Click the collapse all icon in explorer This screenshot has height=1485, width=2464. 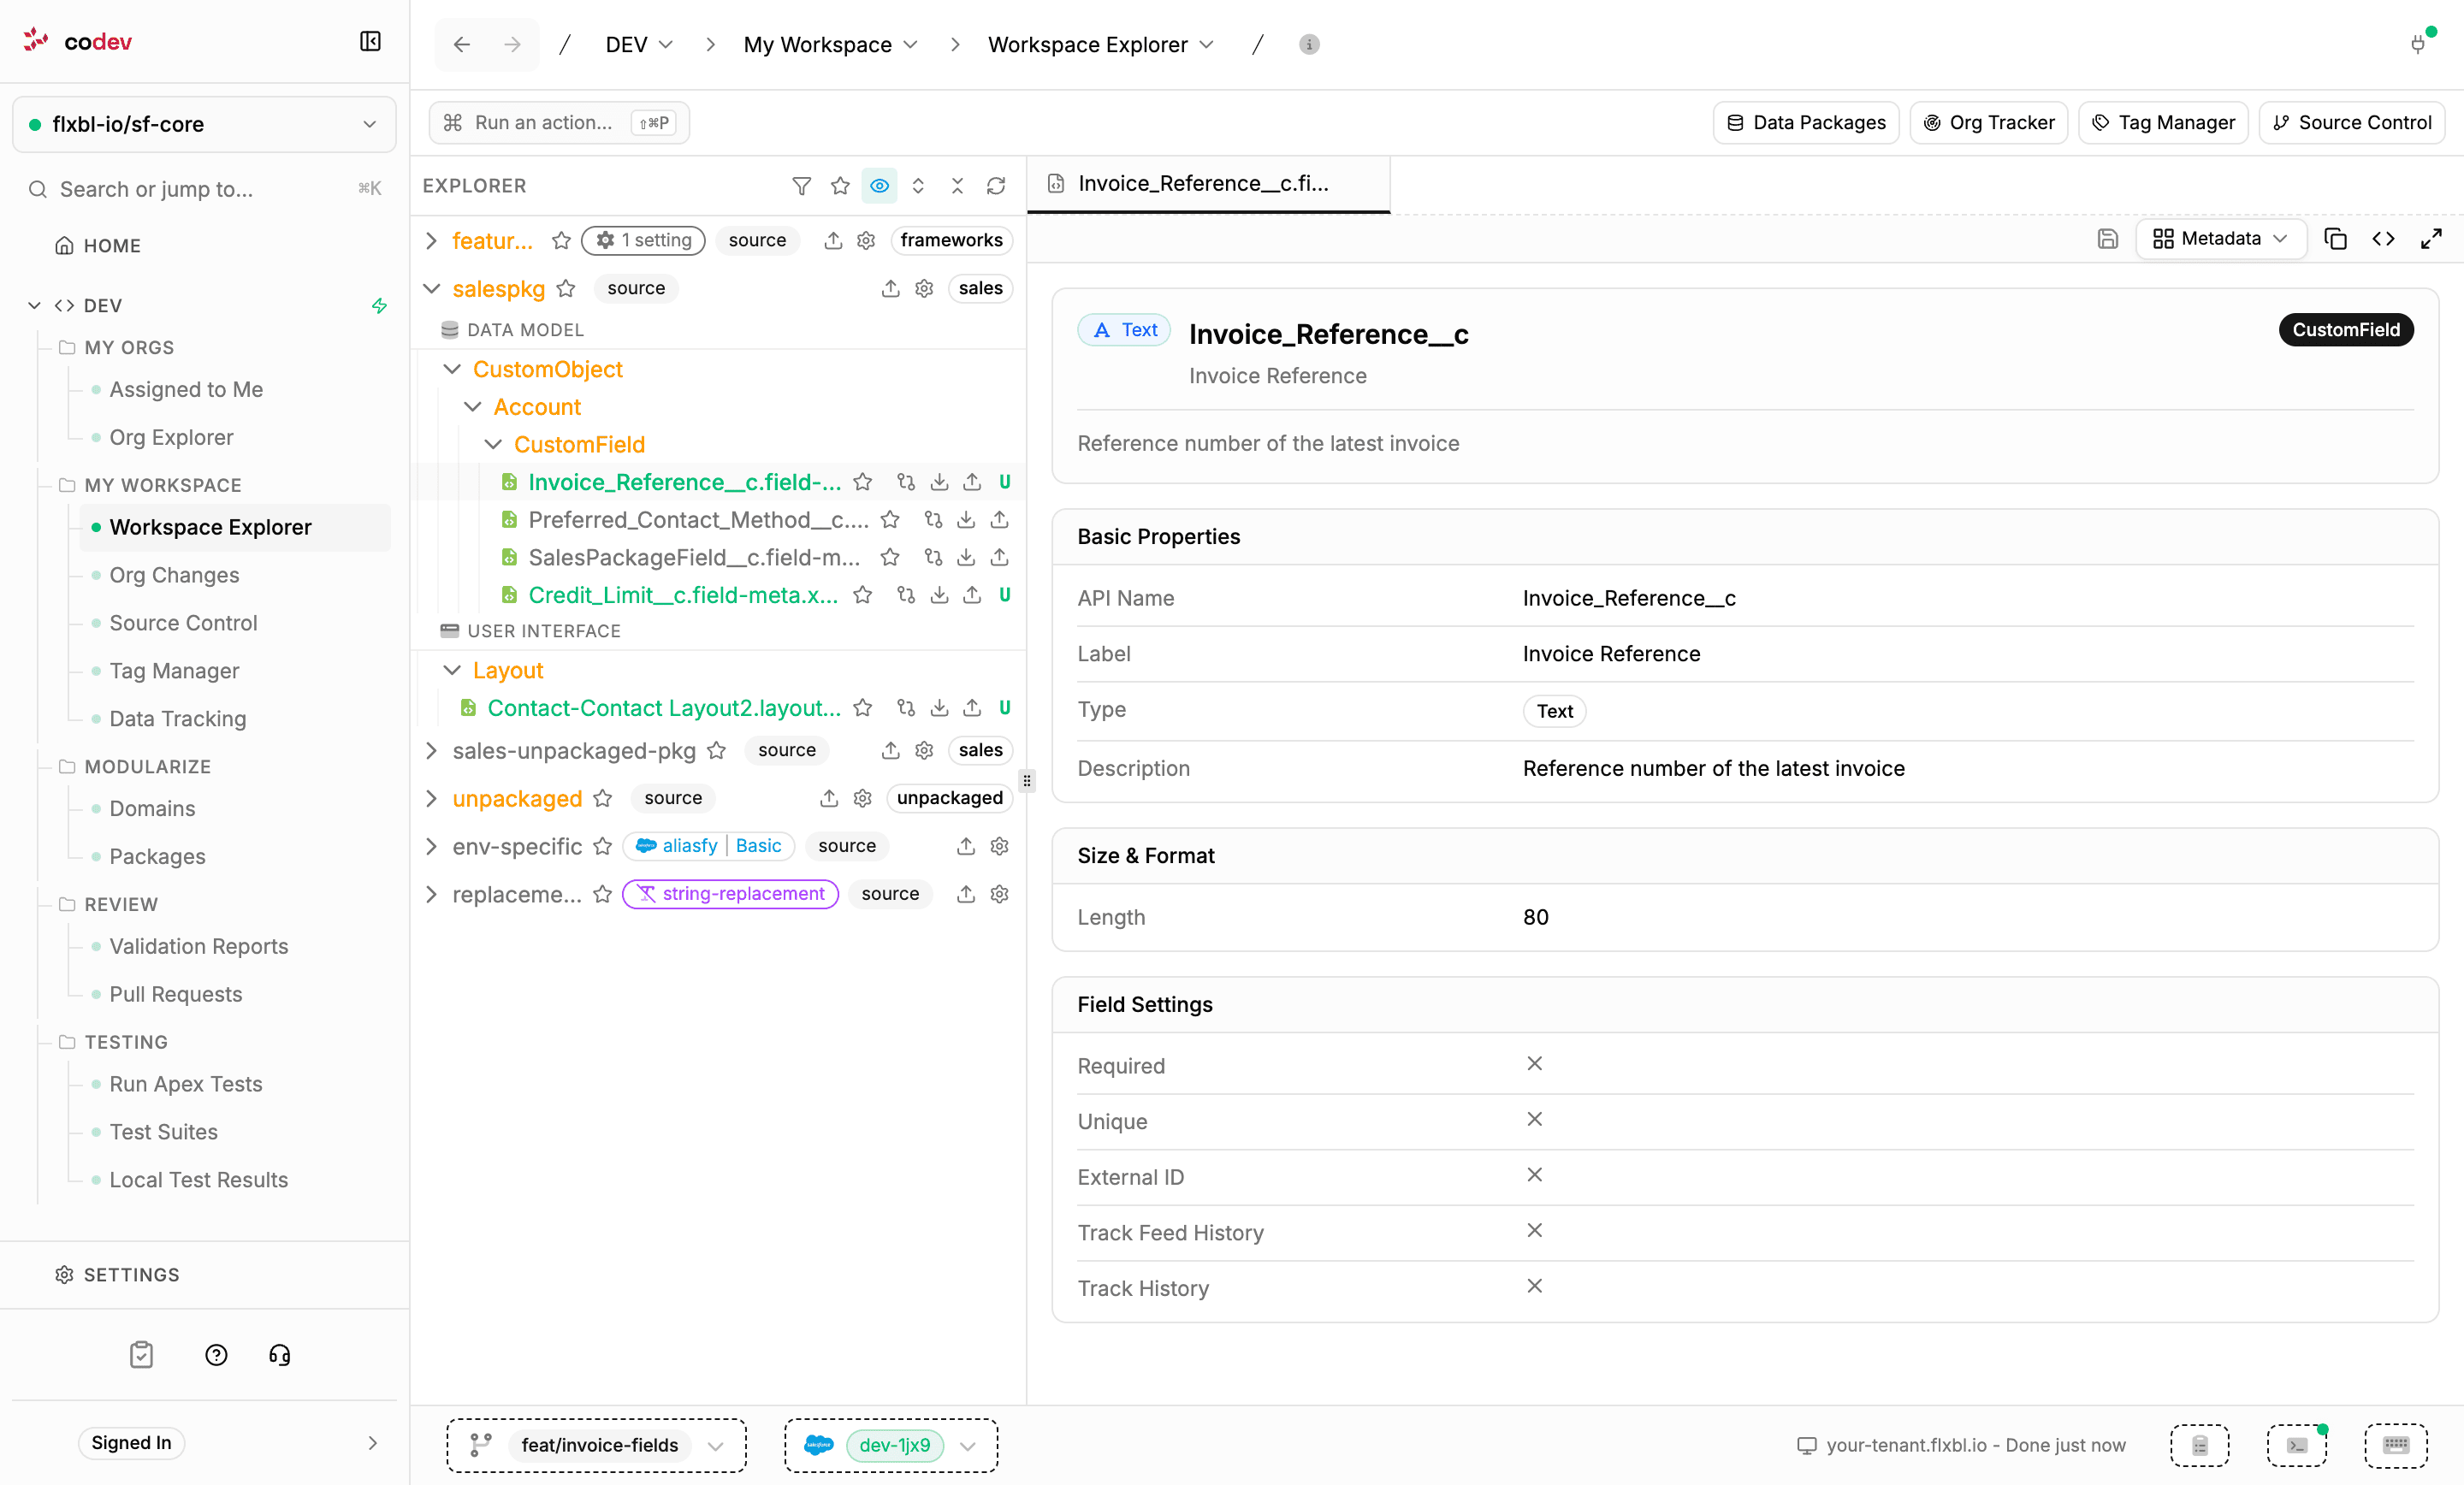(957, 185)
